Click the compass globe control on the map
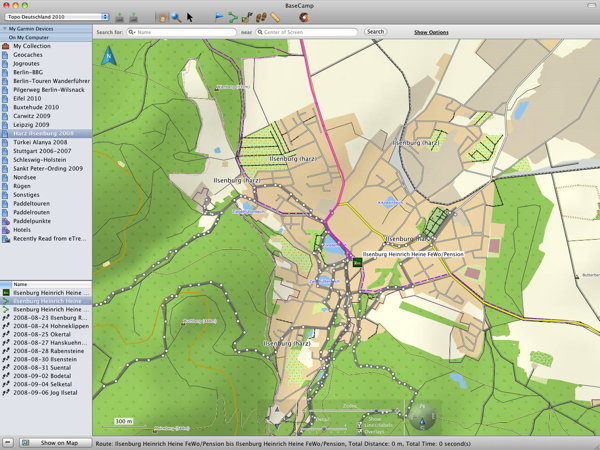This screenshot has width=600, height=450. tap(422, 417)
